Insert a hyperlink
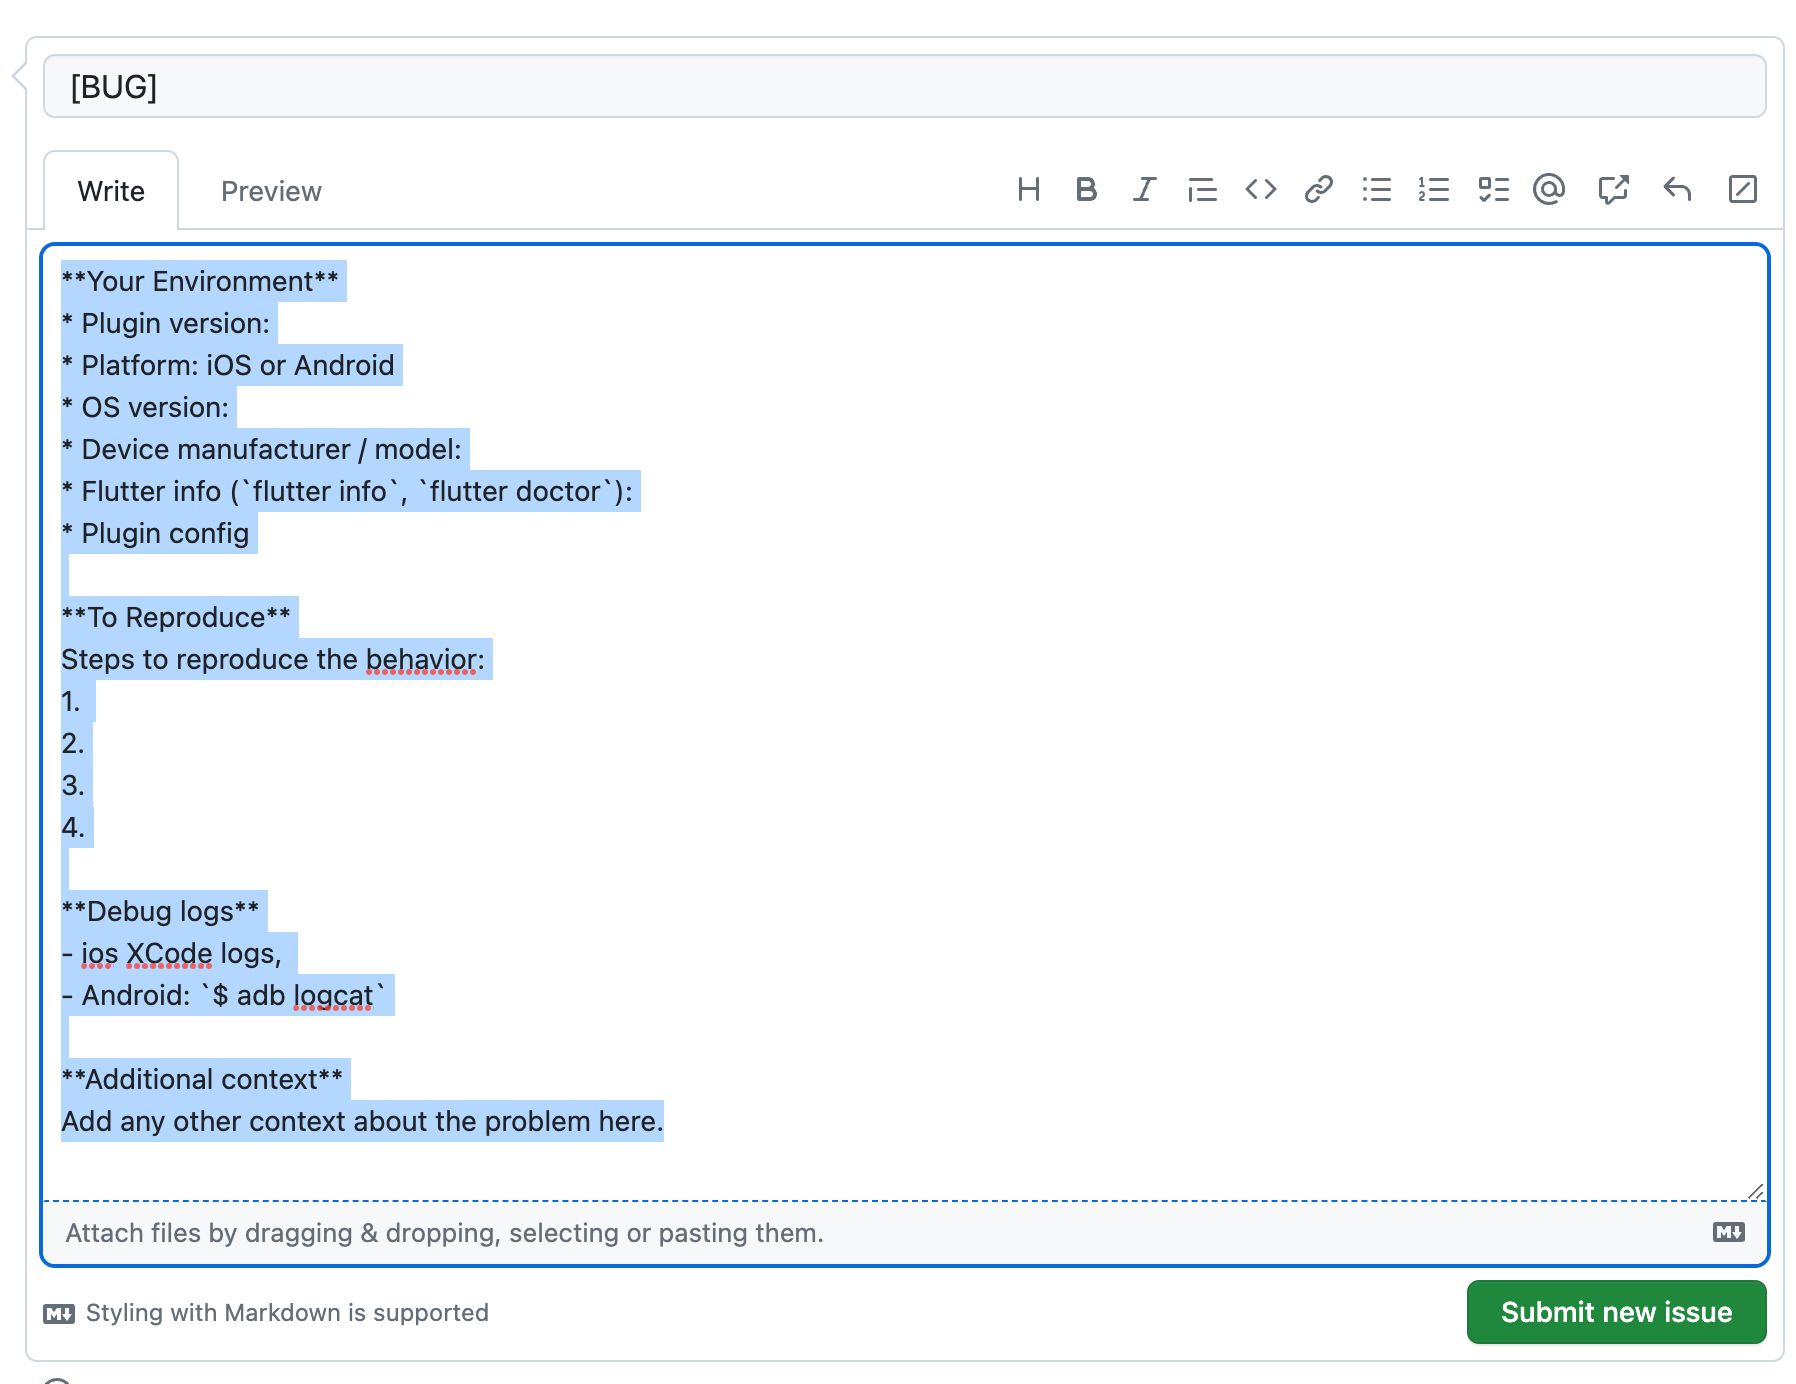The width and height of the screenshot is (1796, 1384). [x=1318, y=189]
